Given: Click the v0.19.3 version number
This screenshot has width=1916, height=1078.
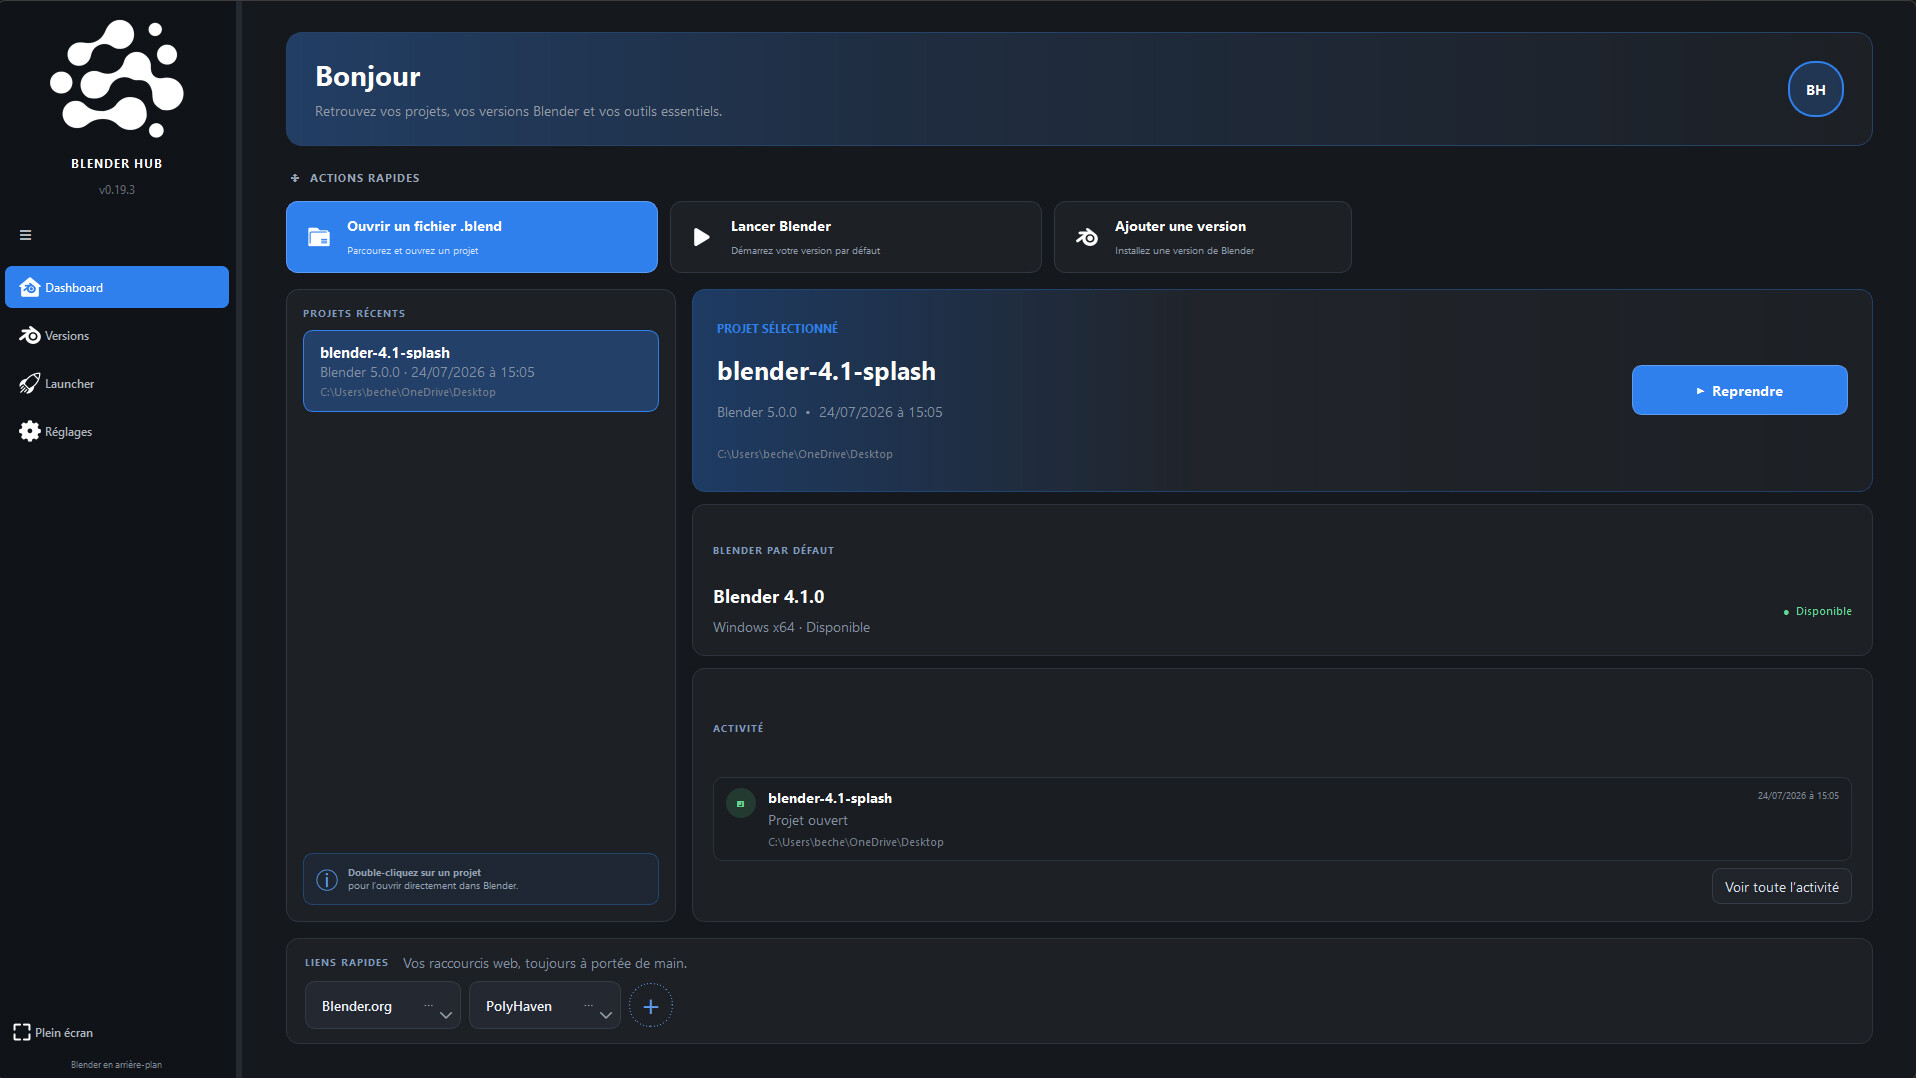Looking at the screenshot, I should click(117, 190).
